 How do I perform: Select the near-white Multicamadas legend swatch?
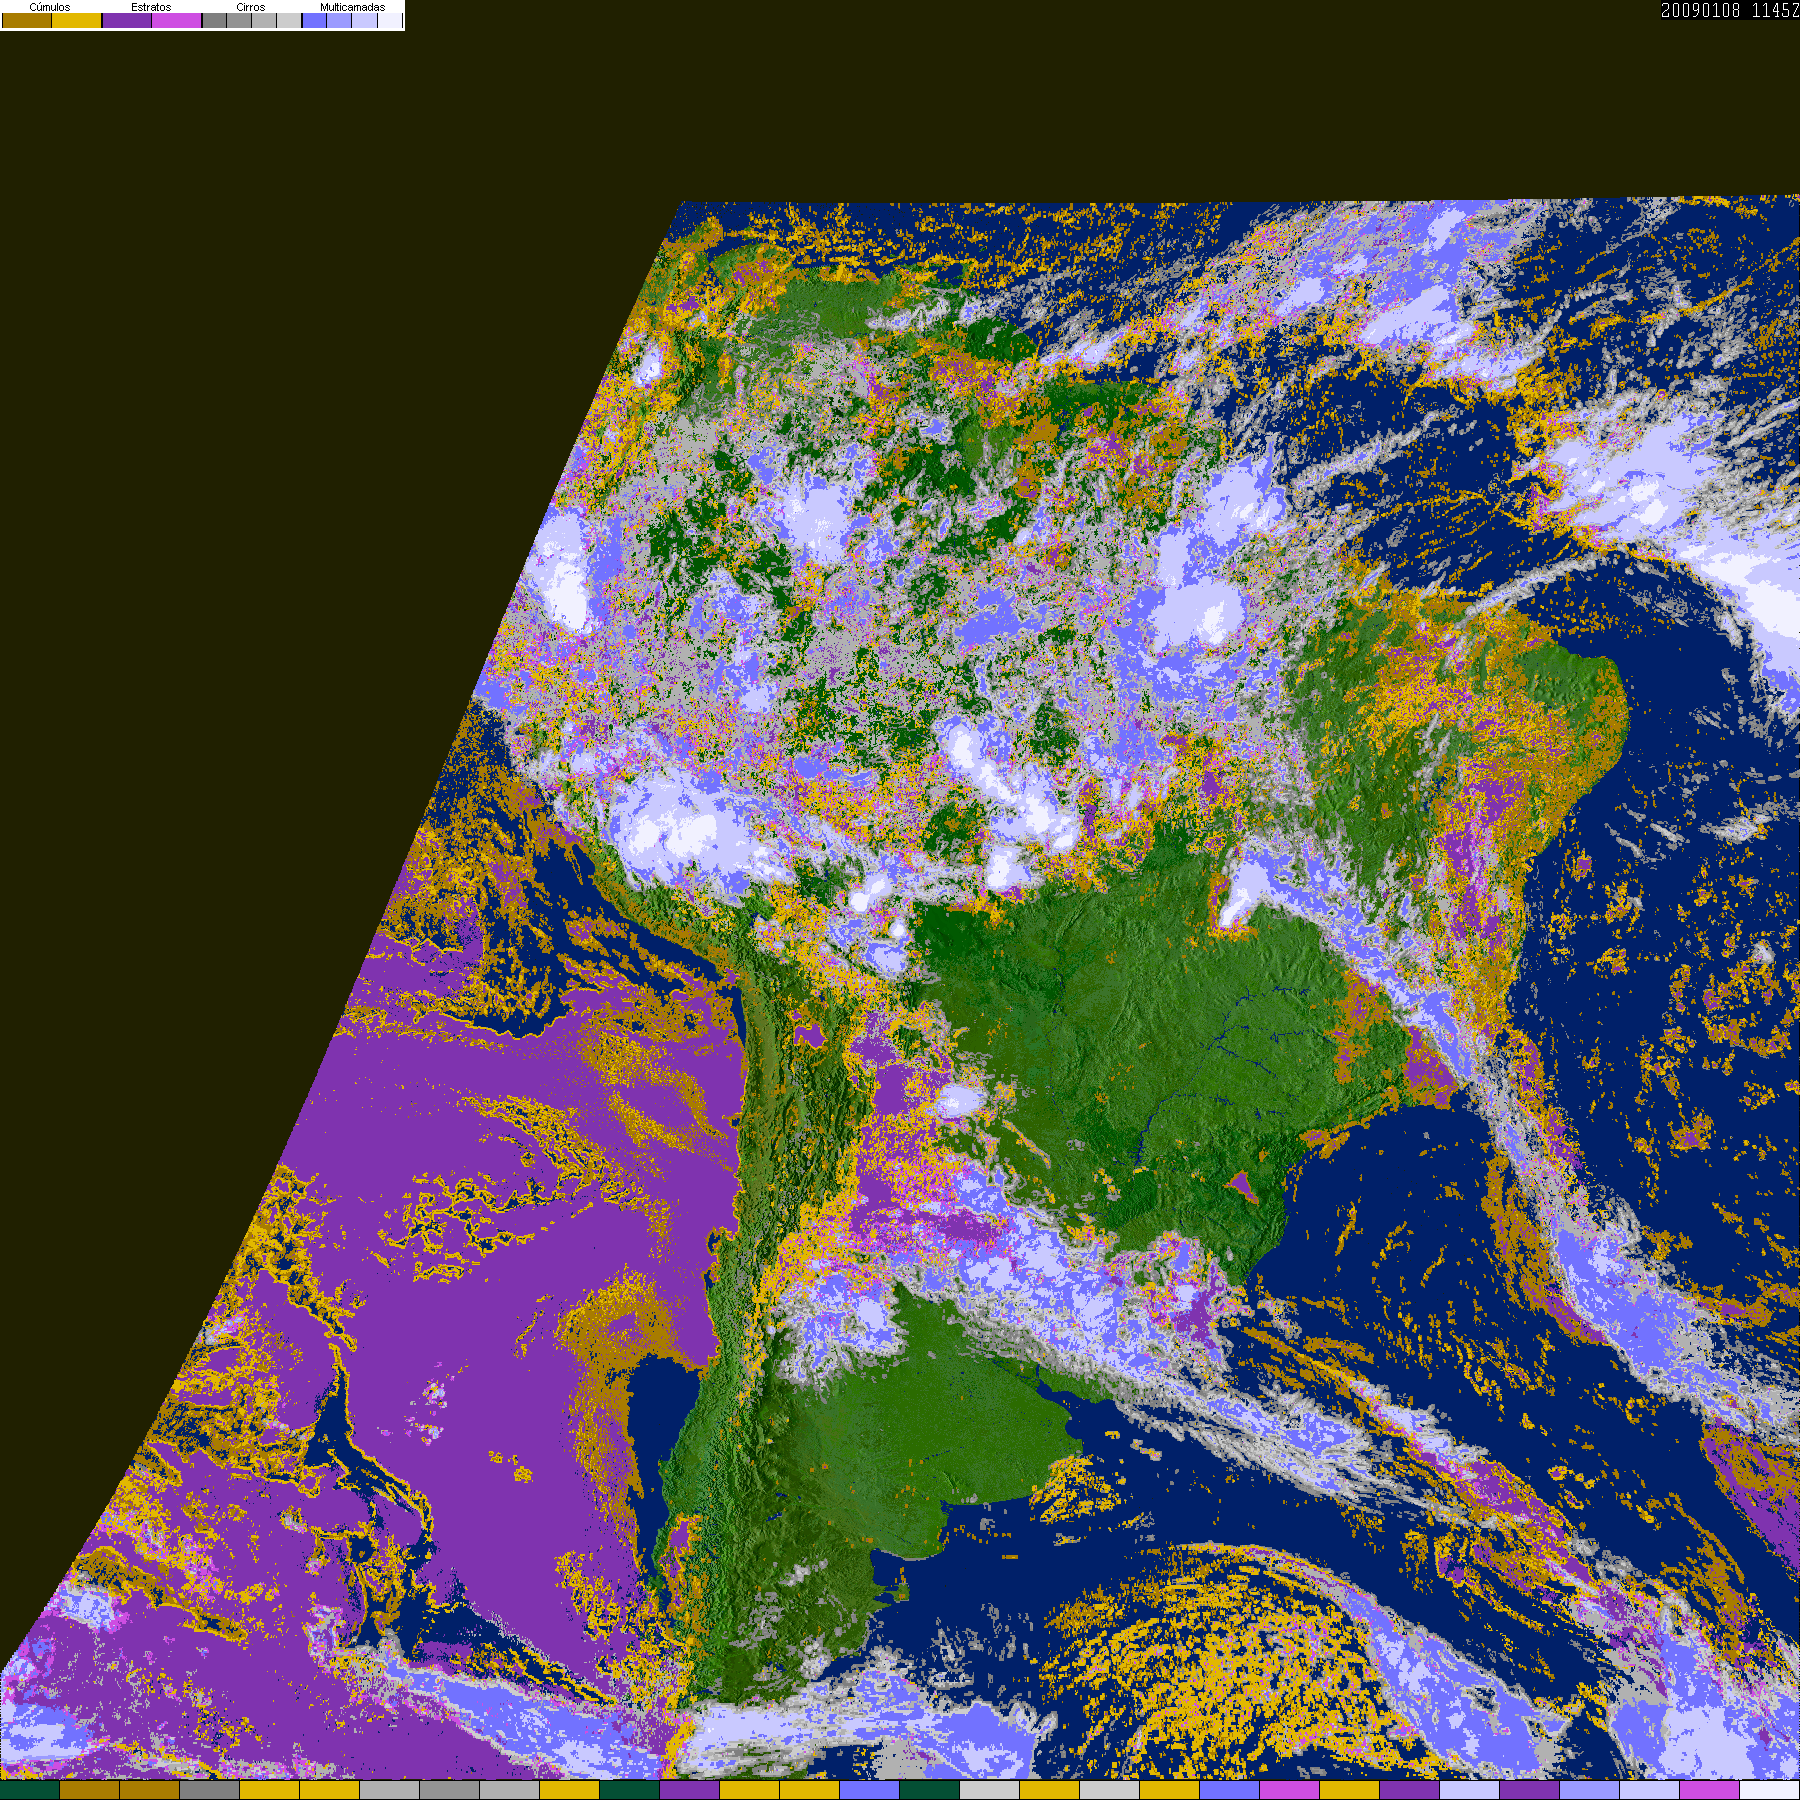point(390,20)
